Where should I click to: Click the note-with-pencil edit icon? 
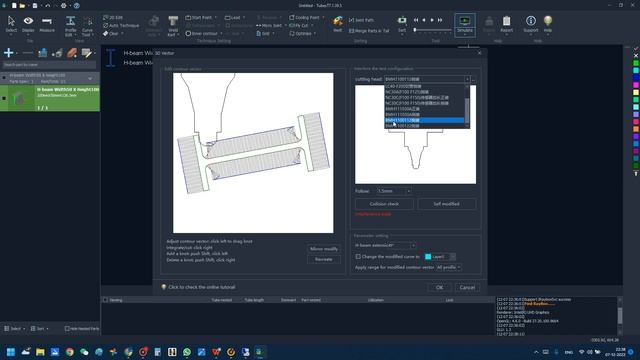pyautogui.click(x=86, y=53)
